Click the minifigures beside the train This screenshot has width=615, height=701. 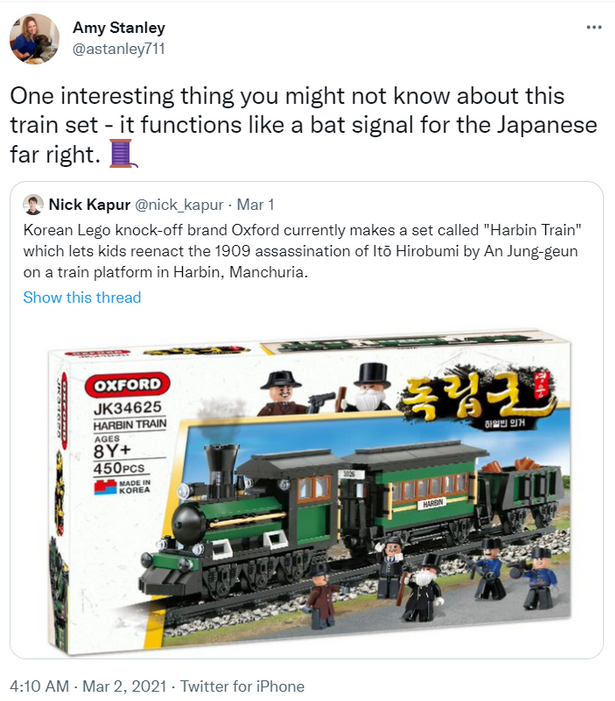(434, 579)
